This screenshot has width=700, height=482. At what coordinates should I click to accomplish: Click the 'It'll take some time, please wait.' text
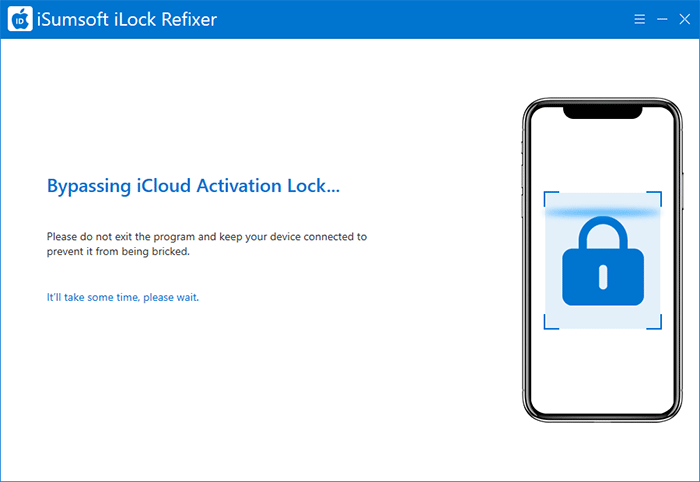(123, 297)
